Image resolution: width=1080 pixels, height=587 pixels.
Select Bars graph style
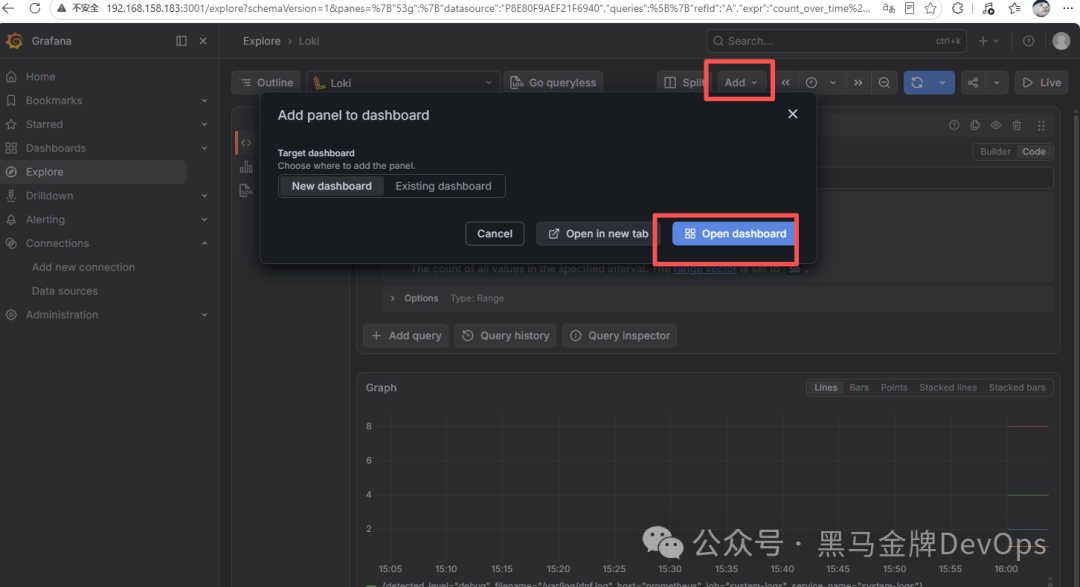859,388
